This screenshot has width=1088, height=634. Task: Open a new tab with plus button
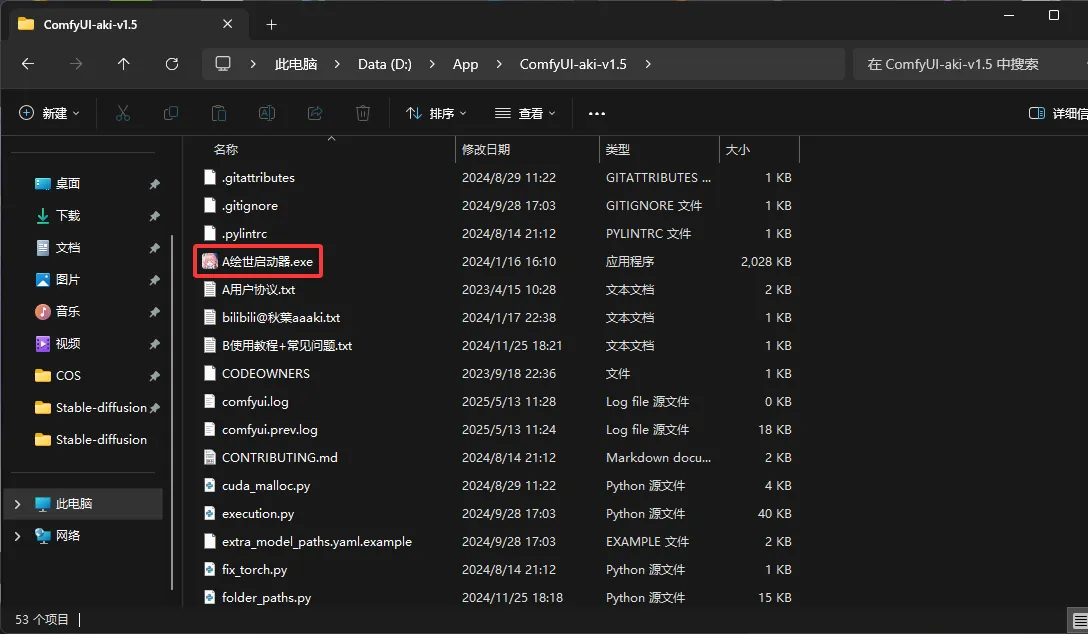tap(271, 24)
